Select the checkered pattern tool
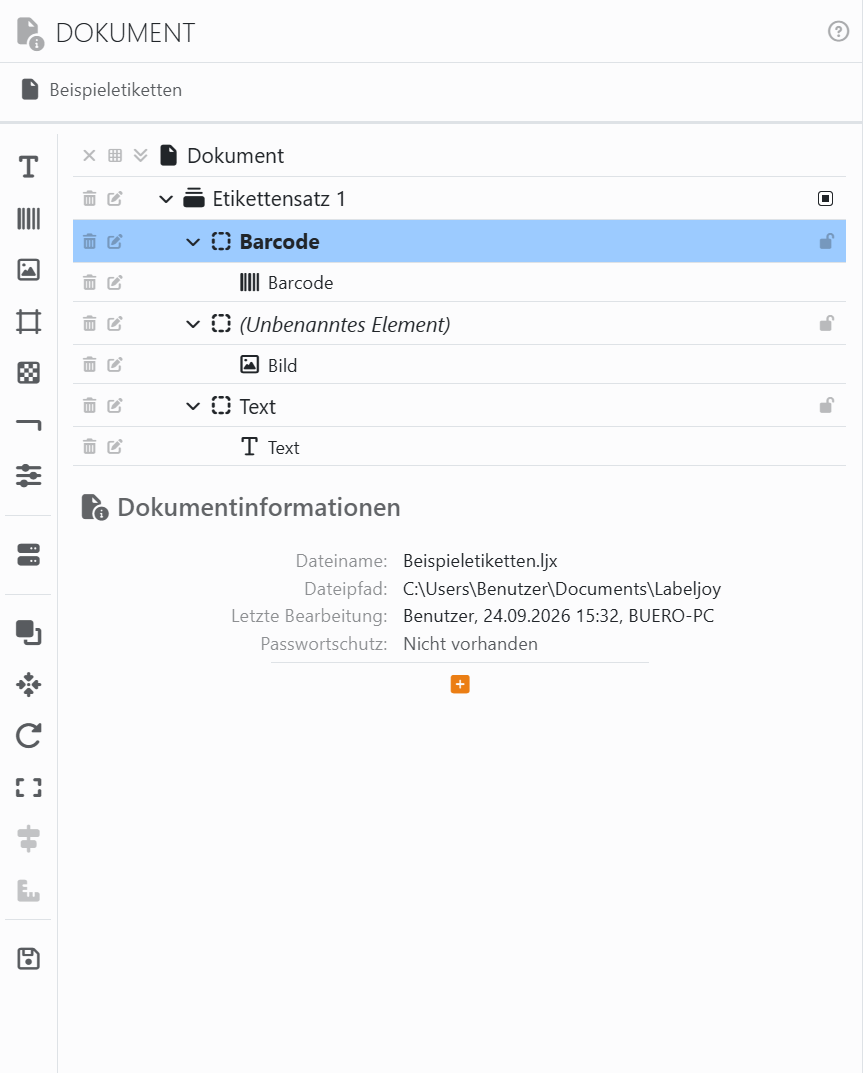Image resolution: width=863 pixels, height=1073 pixels. (28, 373)
